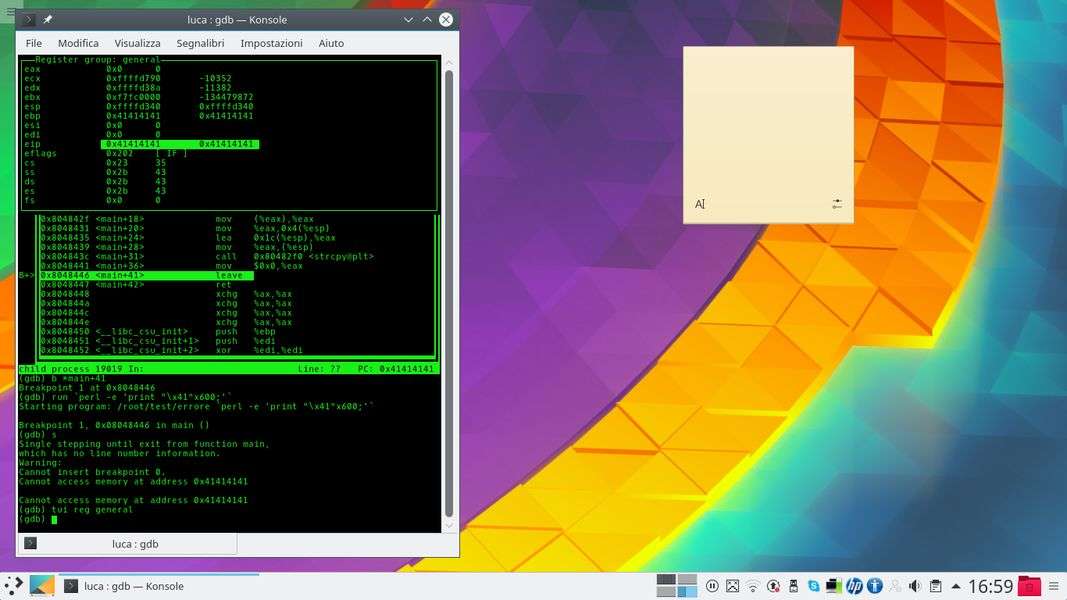Open the Wi-Fi network tray icon
Screen dimensions: 1067x600
tap(753, 586)
